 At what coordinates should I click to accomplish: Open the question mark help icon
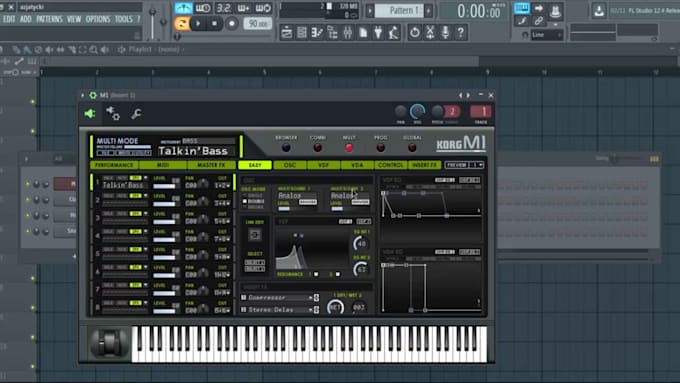[461, 33]
